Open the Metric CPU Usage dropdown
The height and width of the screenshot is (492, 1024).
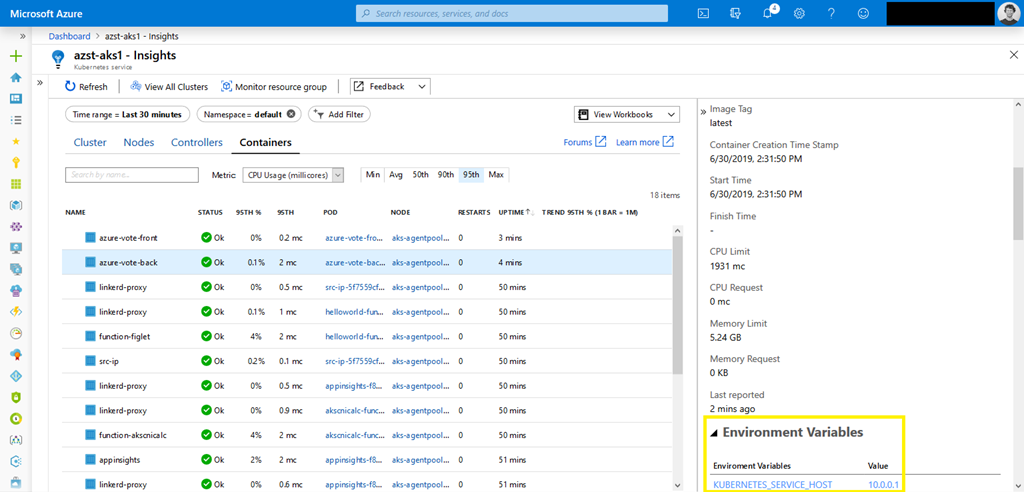coord(293,174)
